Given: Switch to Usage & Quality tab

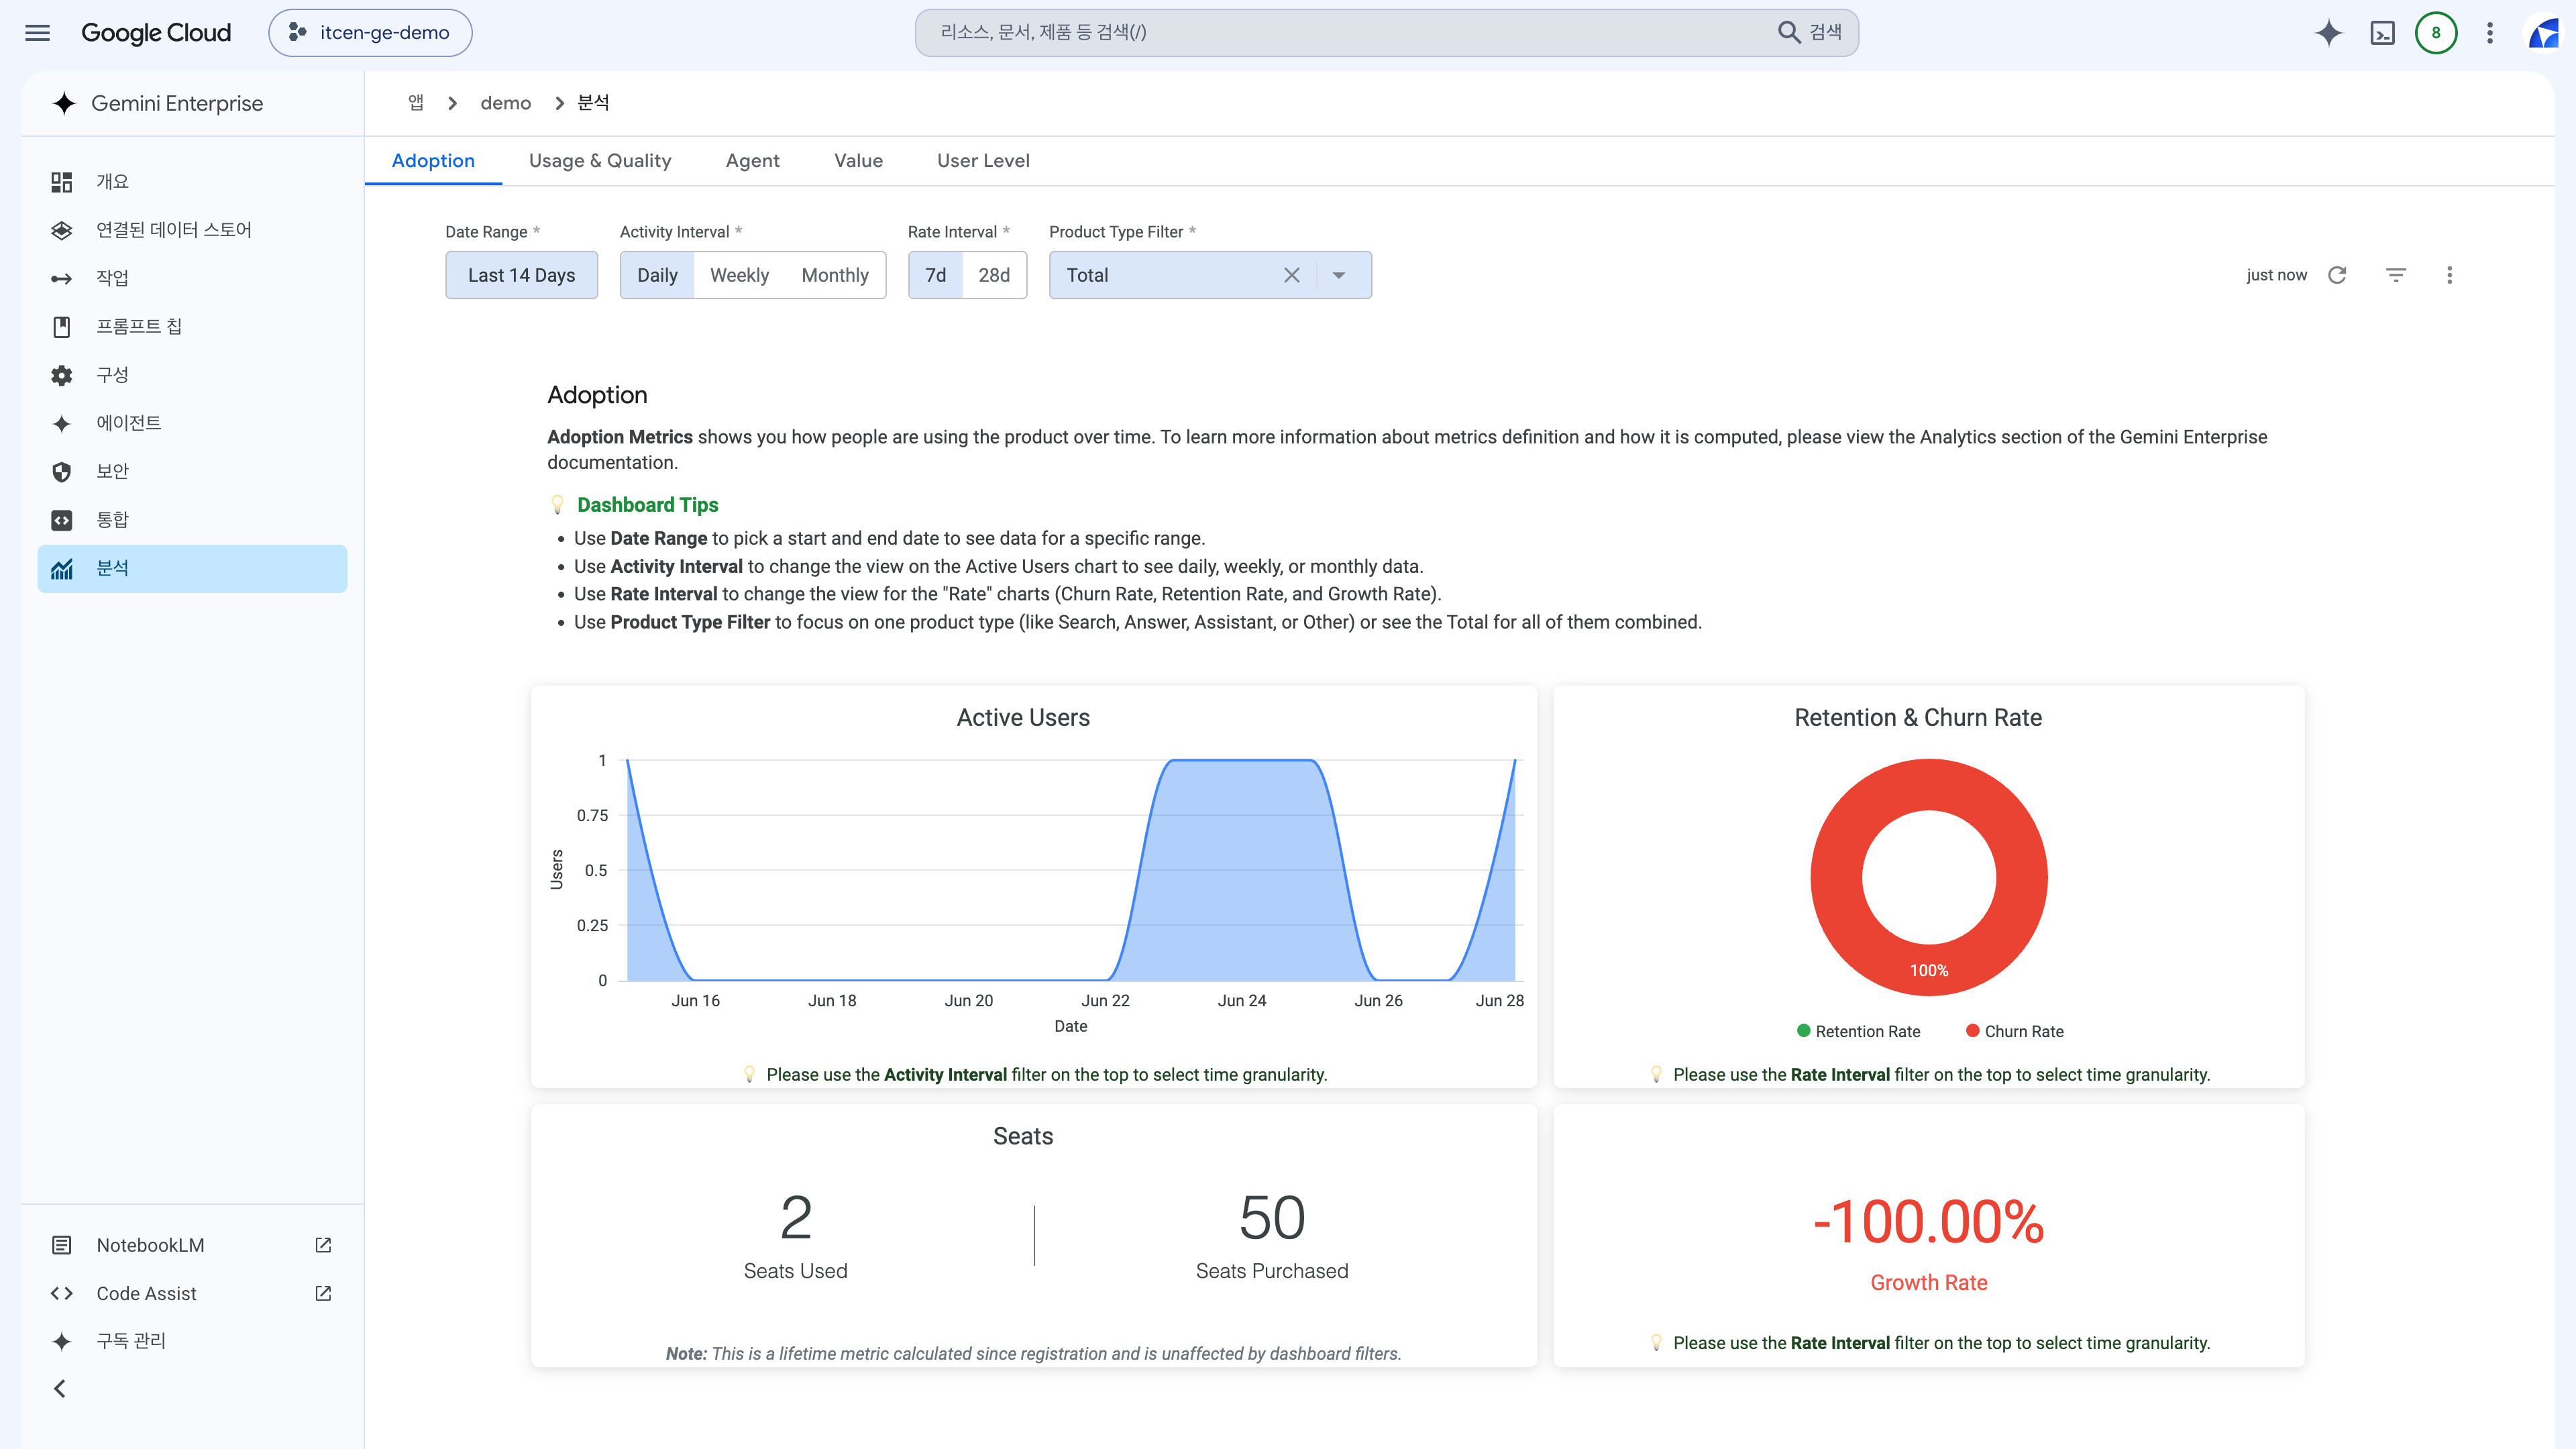Looking at the screenshot, I should click(x=600, y=161).
